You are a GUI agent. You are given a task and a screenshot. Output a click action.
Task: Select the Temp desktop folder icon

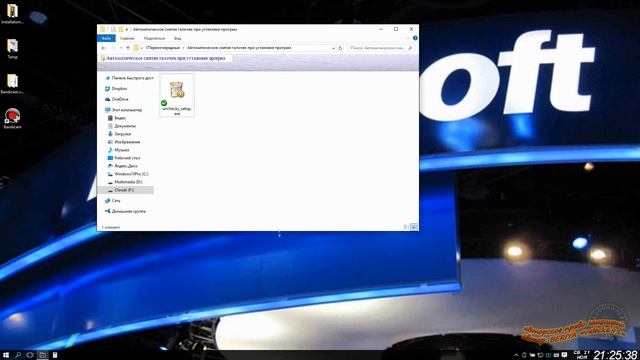click(x=12, y=49)
